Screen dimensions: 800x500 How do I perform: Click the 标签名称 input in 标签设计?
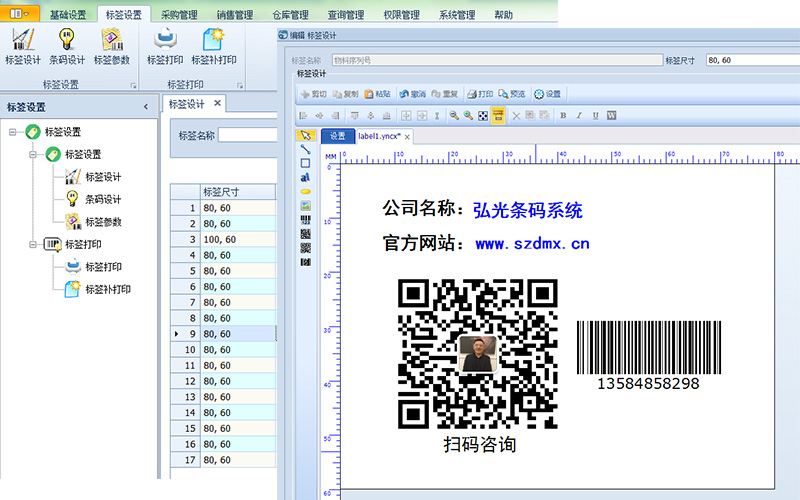click(247, 135)
